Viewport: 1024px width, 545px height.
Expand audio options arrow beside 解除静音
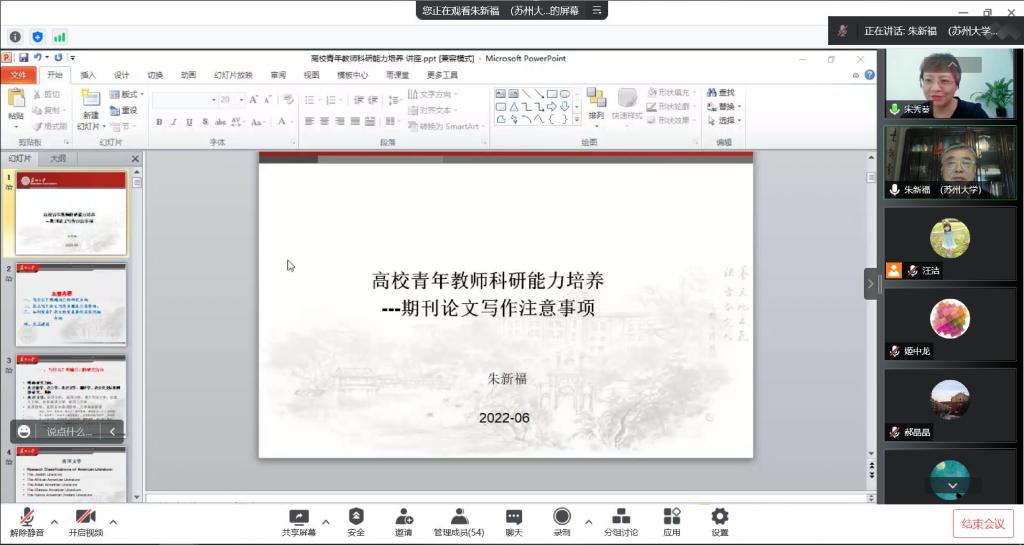(54, 521)
